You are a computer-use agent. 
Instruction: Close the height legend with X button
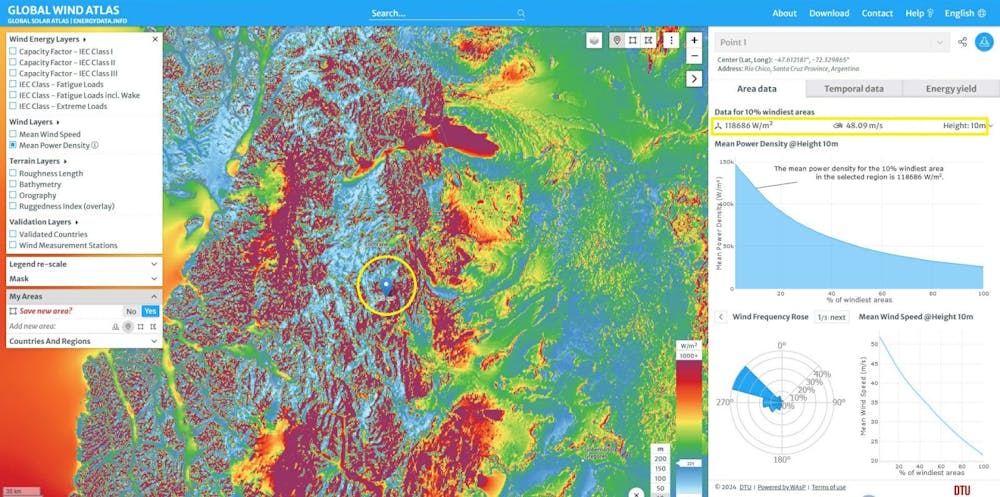pos(636,493)
